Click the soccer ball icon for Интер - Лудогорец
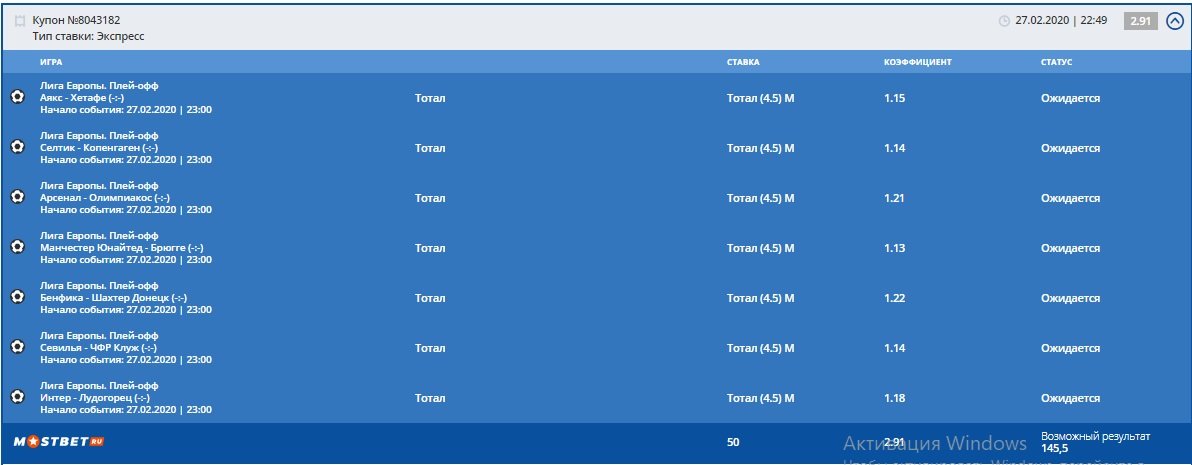Viewport: 1192px width, 465px height. tap(17, 397)
